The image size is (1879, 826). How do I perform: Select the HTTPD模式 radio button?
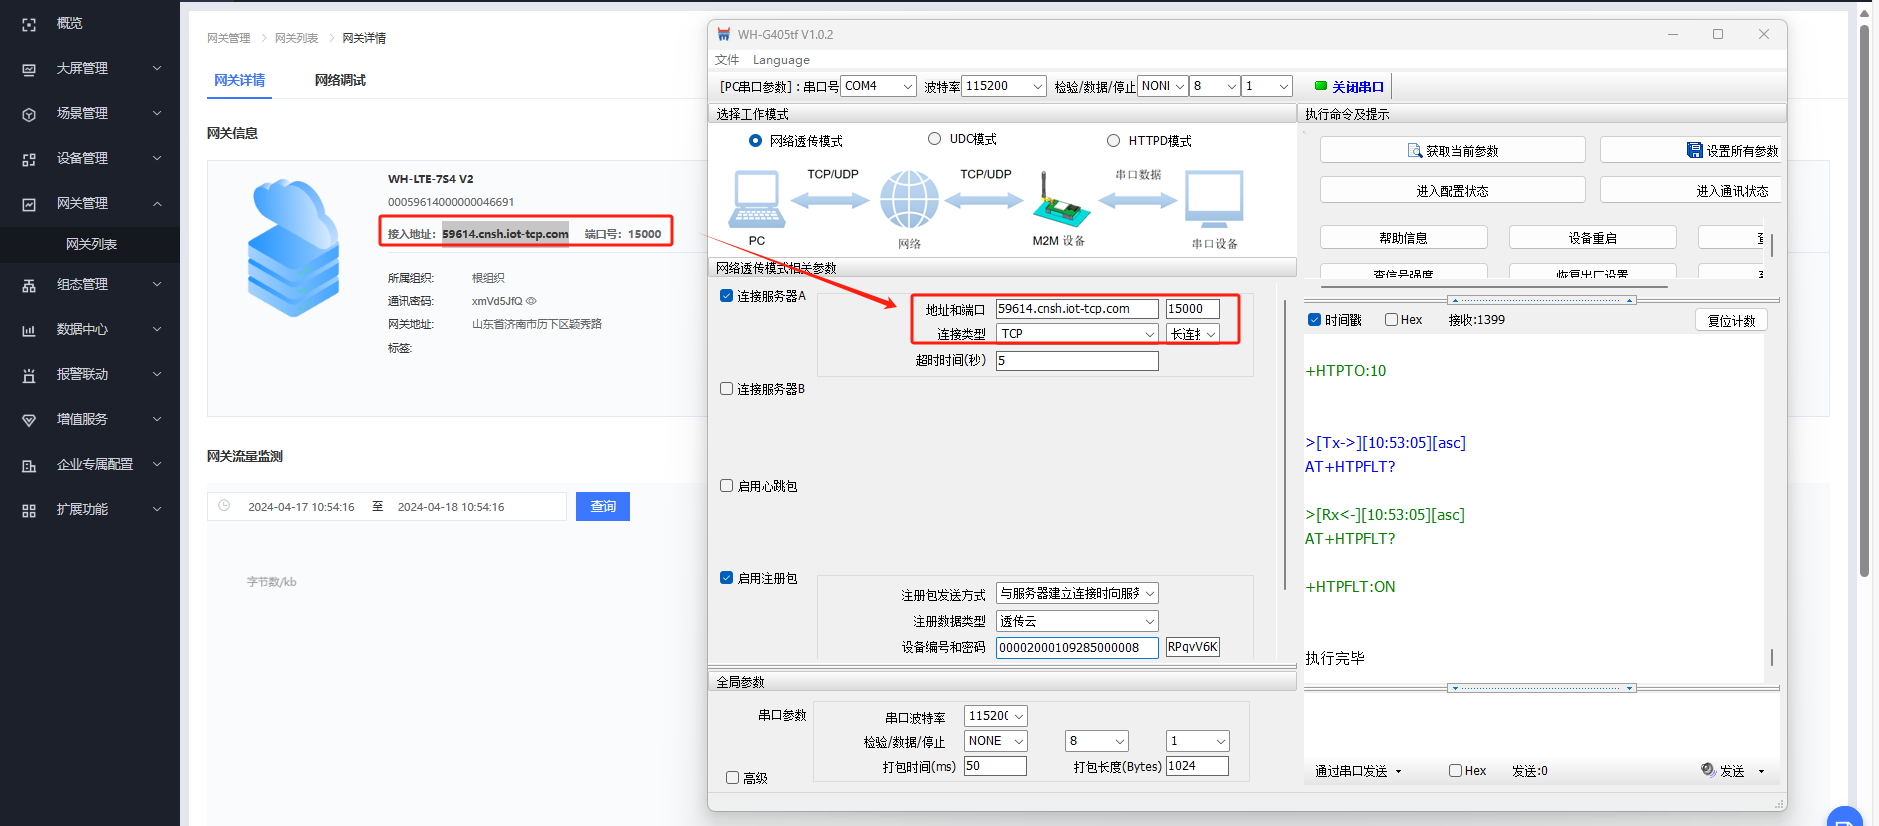1113,141
